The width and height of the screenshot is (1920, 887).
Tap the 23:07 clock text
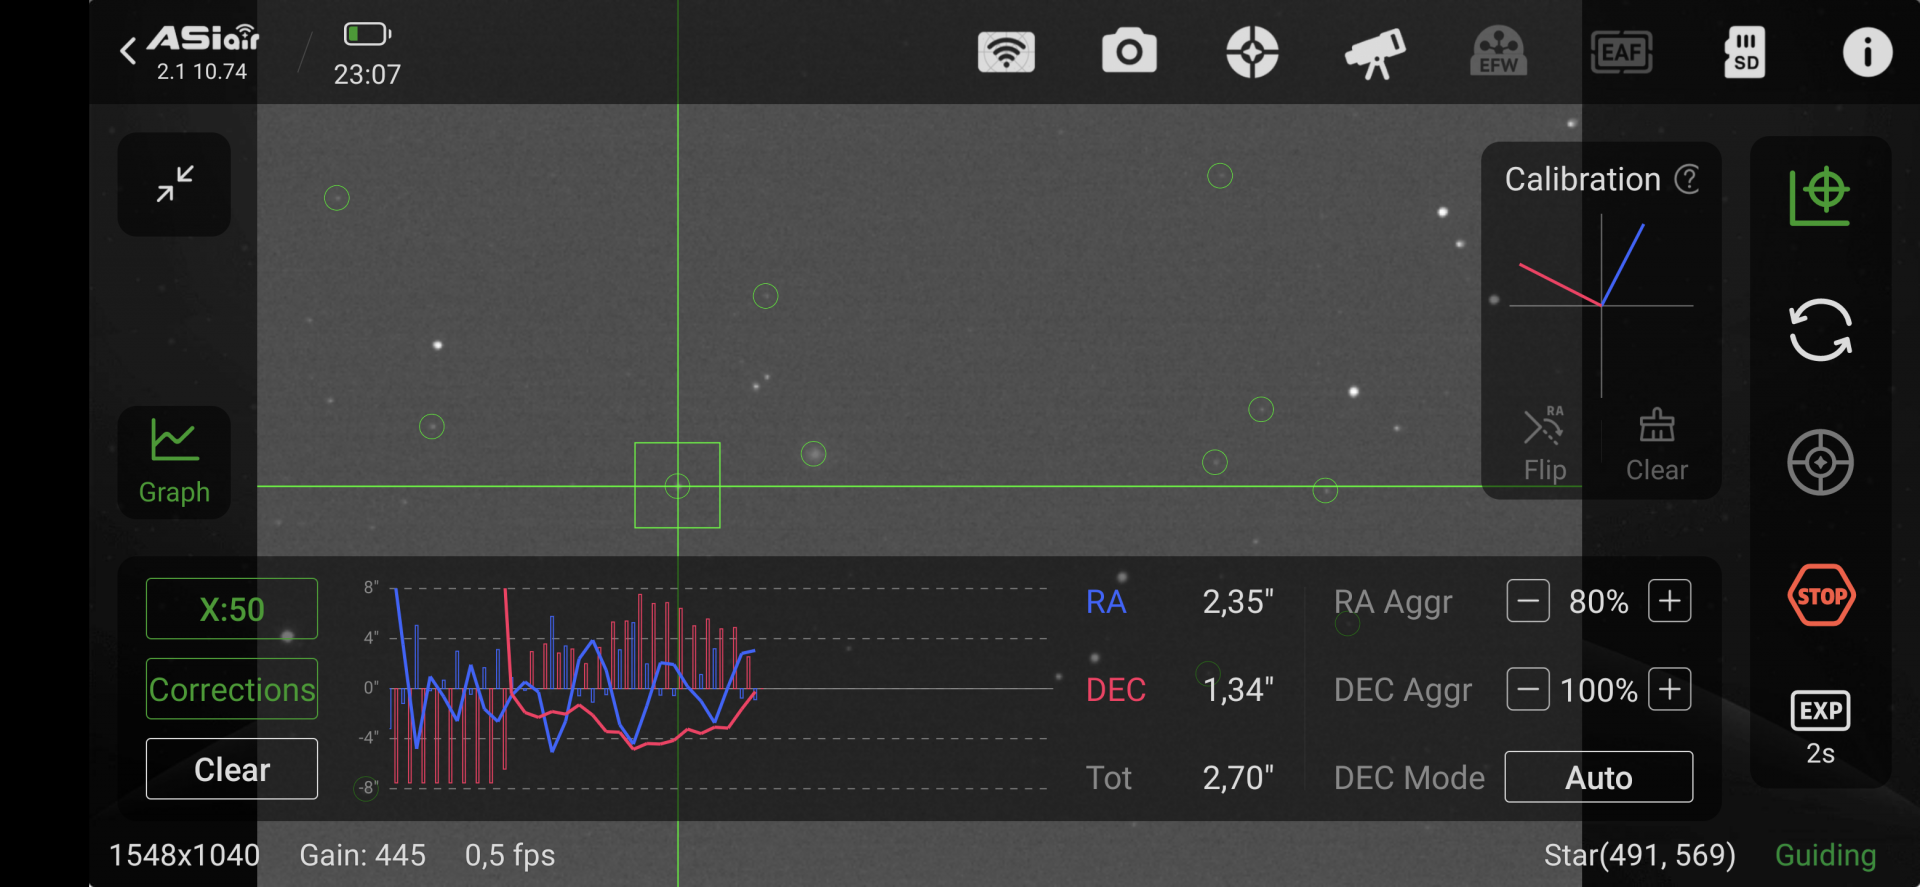[367, 75]
